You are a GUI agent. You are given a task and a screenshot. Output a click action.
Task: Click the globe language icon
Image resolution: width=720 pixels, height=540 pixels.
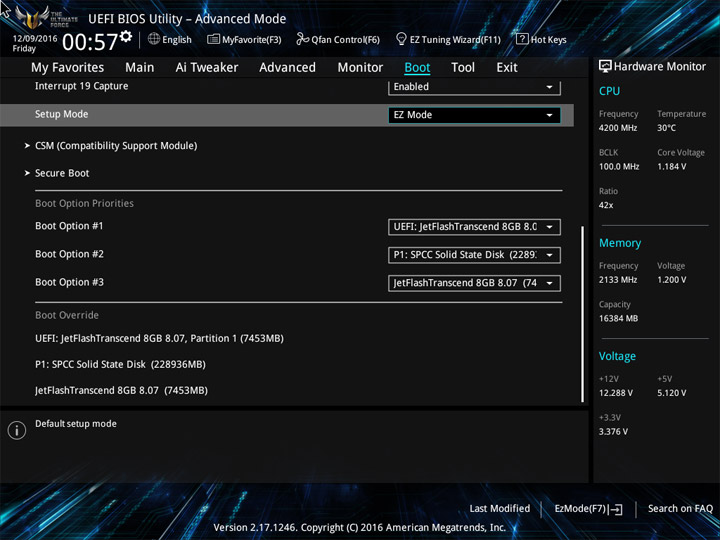pyautogui.click(x=154, y=39)
